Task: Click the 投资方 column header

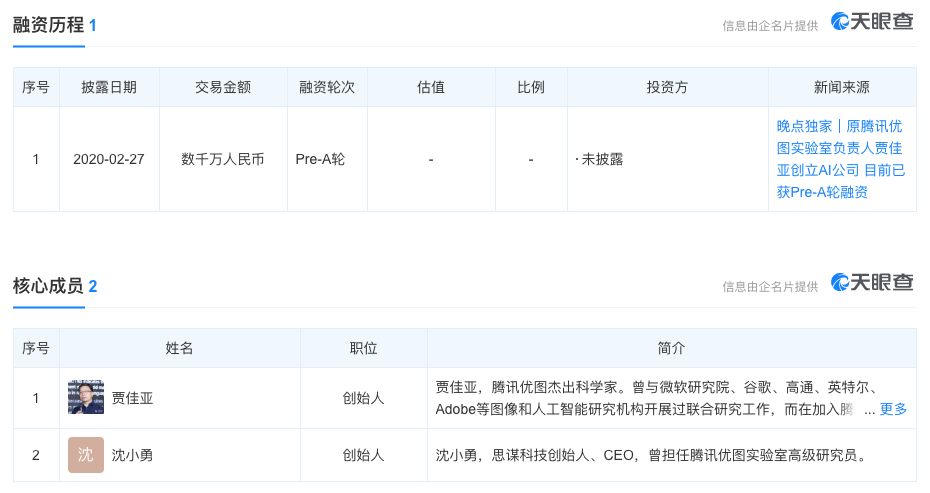Action: [x=667, y=87]
